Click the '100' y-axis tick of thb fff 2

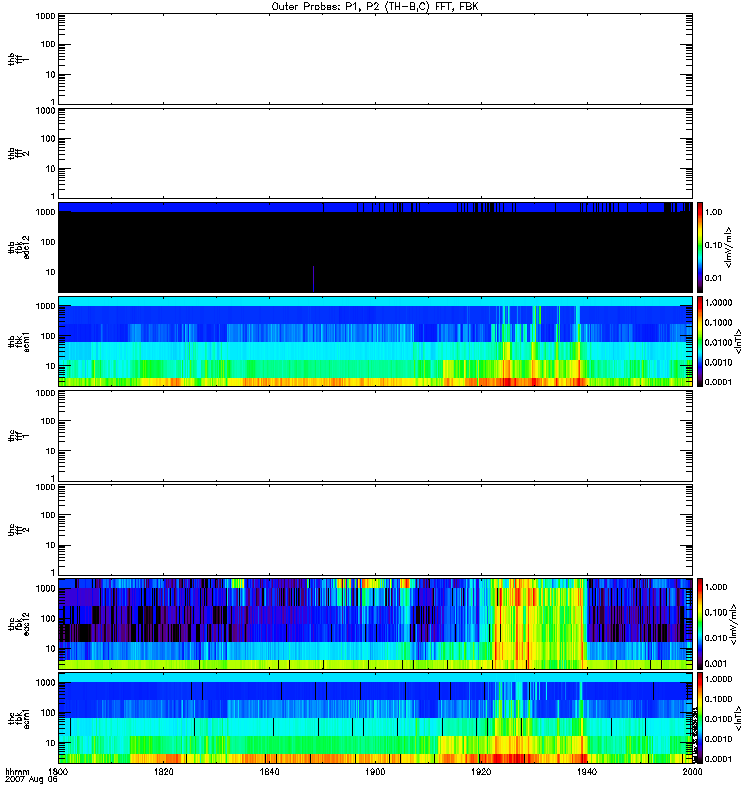point(48,139)
